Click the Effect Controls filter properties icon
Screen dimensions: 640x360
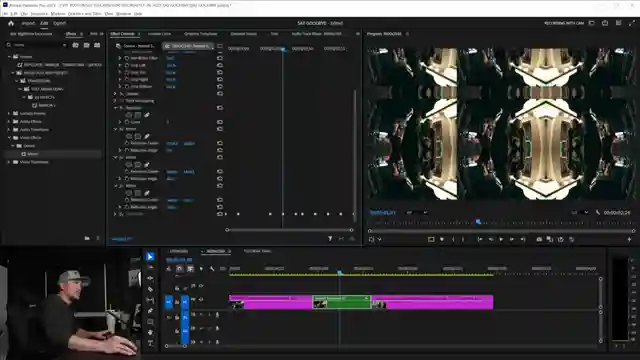tap(330, 239)
